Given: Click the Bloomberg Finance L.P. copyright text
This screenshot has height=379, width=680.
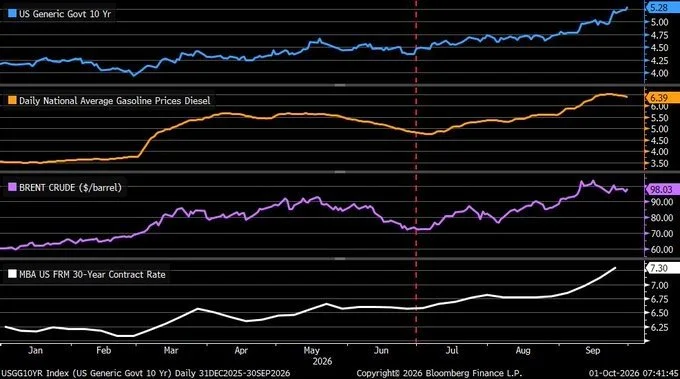Looking at the screenshot, I should (x=439, y=373).
